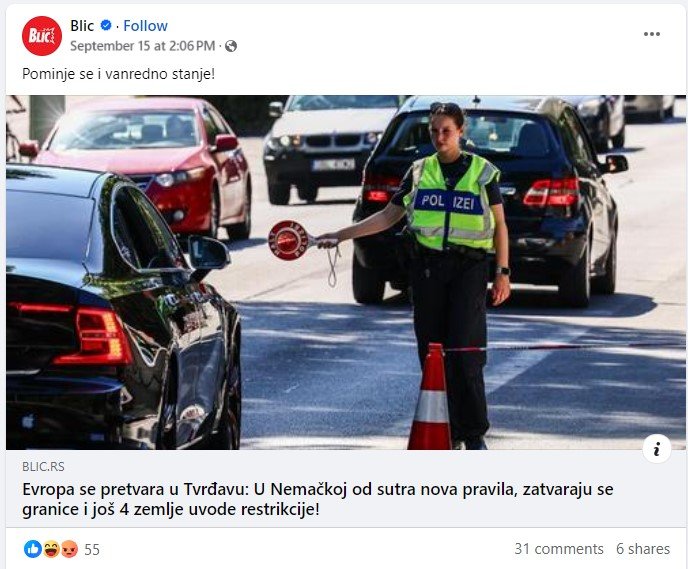688x569 pixels.
Task: Open the September 15 timestamp link
Action: point(143,46)
